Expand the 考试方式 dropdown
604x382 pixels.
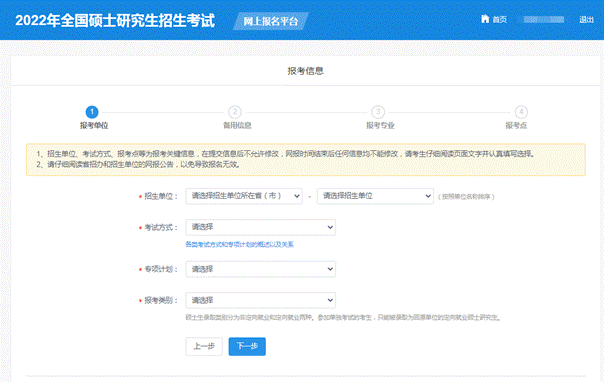click(260, 227)
